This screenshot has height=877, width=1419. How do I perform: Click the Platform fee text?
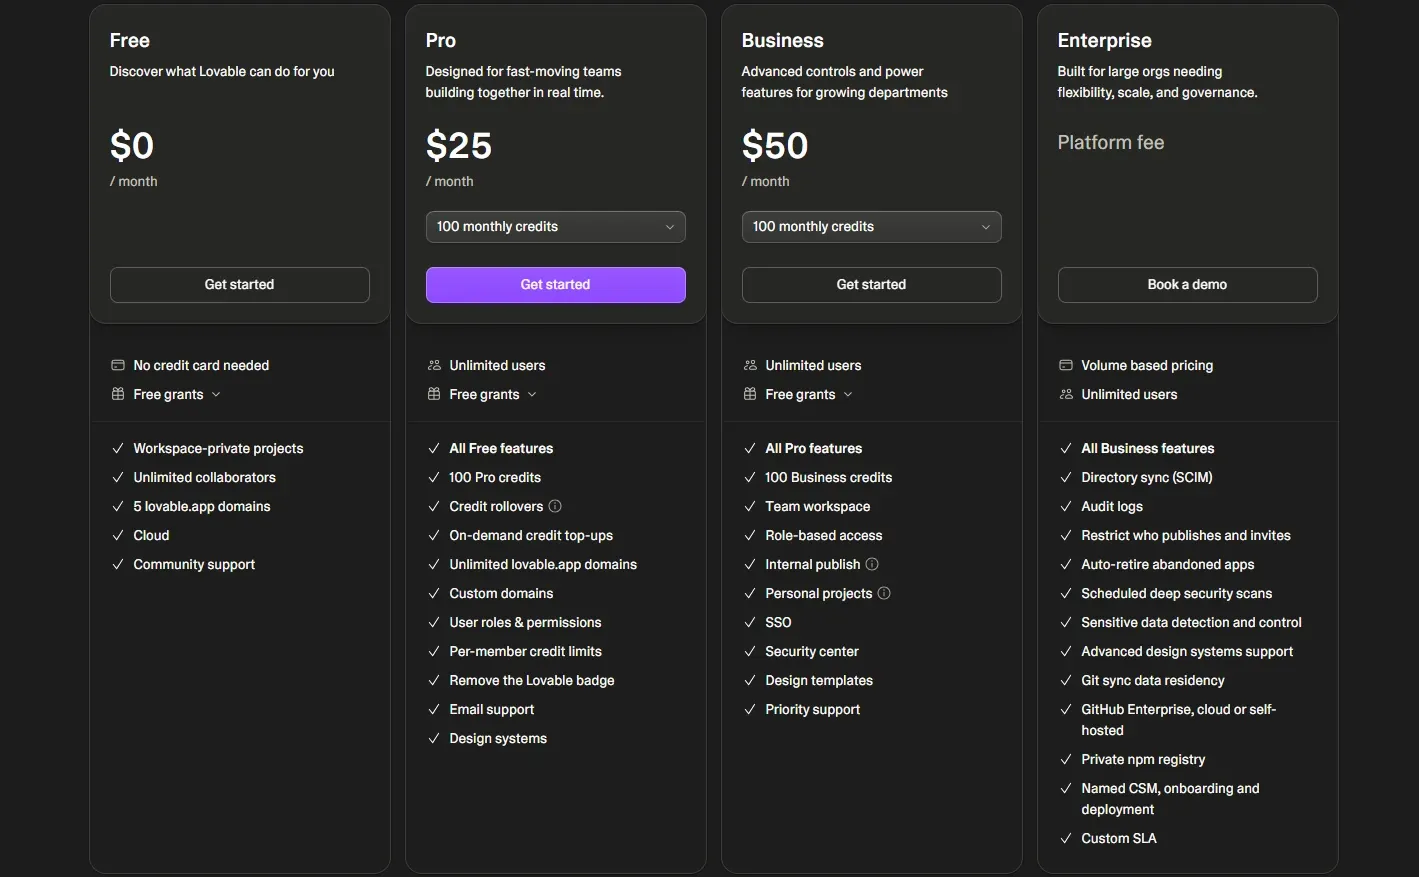tap(1111, 142)
